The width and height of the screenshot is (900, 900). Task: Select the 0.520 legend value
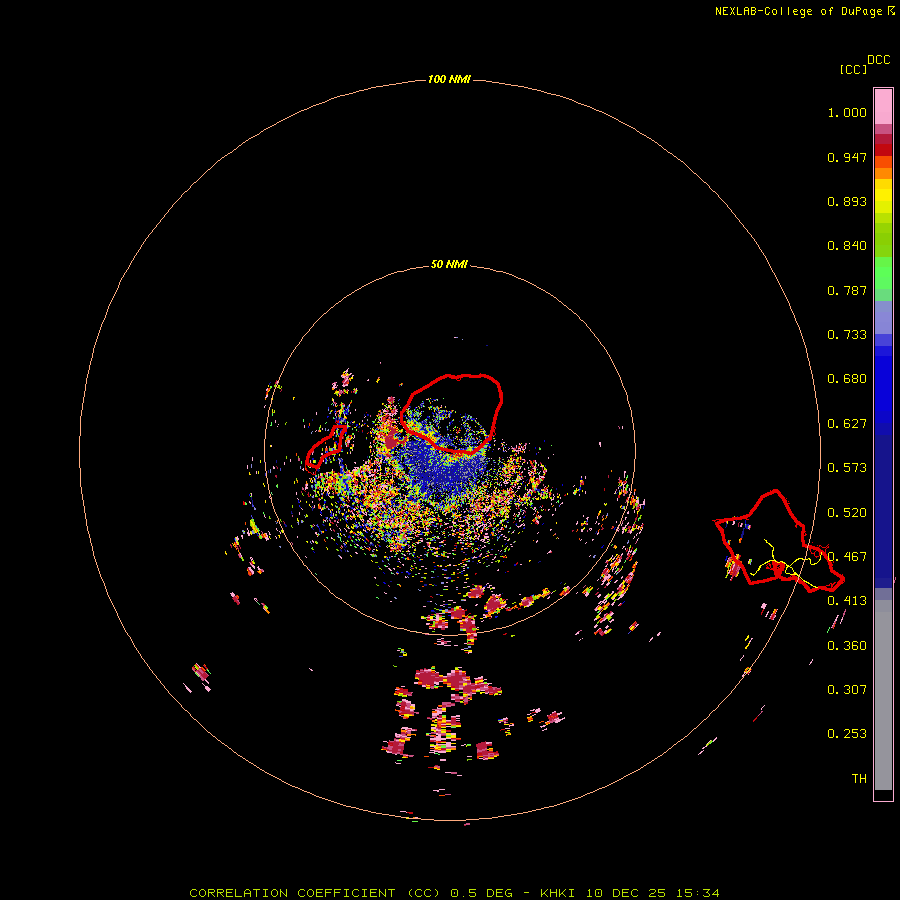[847, 513]
